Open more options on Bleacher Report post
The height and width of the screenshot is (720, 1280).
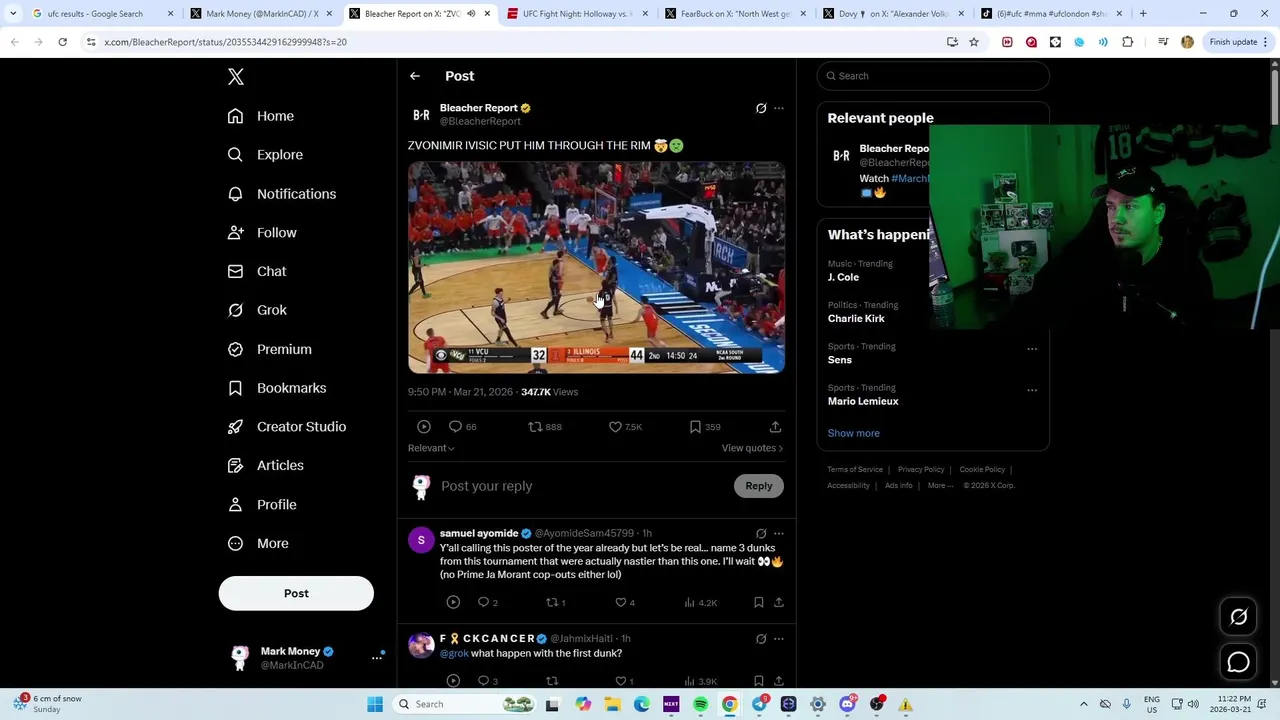coord(779,108)
